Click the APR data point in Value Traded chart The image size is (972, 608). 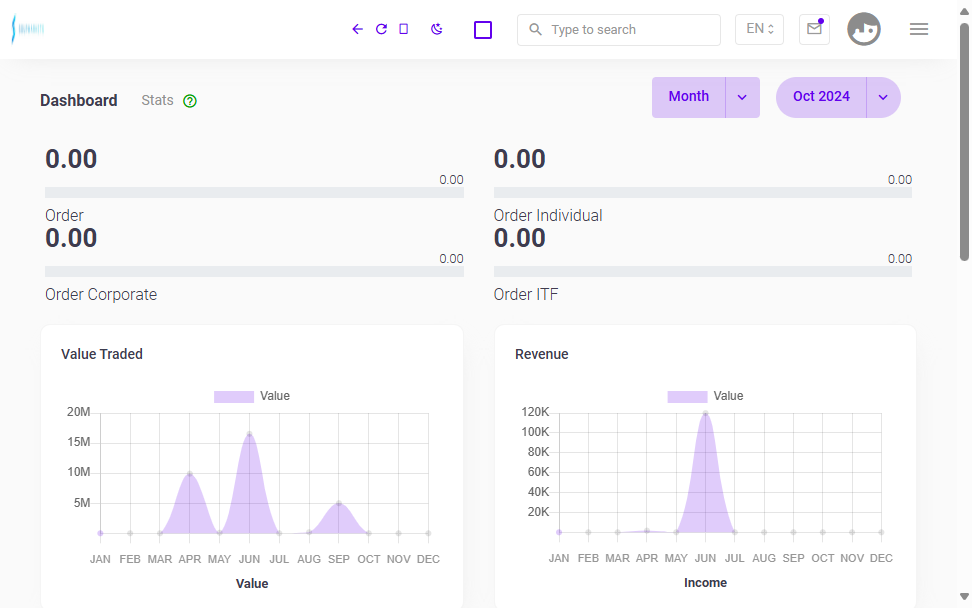(190, 474)
